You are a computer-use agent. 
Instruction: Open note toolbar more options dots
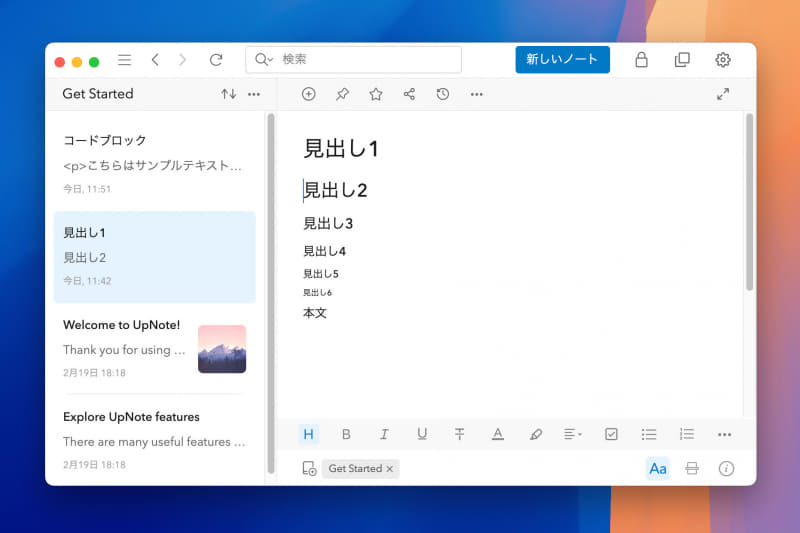tap(477, 94)
